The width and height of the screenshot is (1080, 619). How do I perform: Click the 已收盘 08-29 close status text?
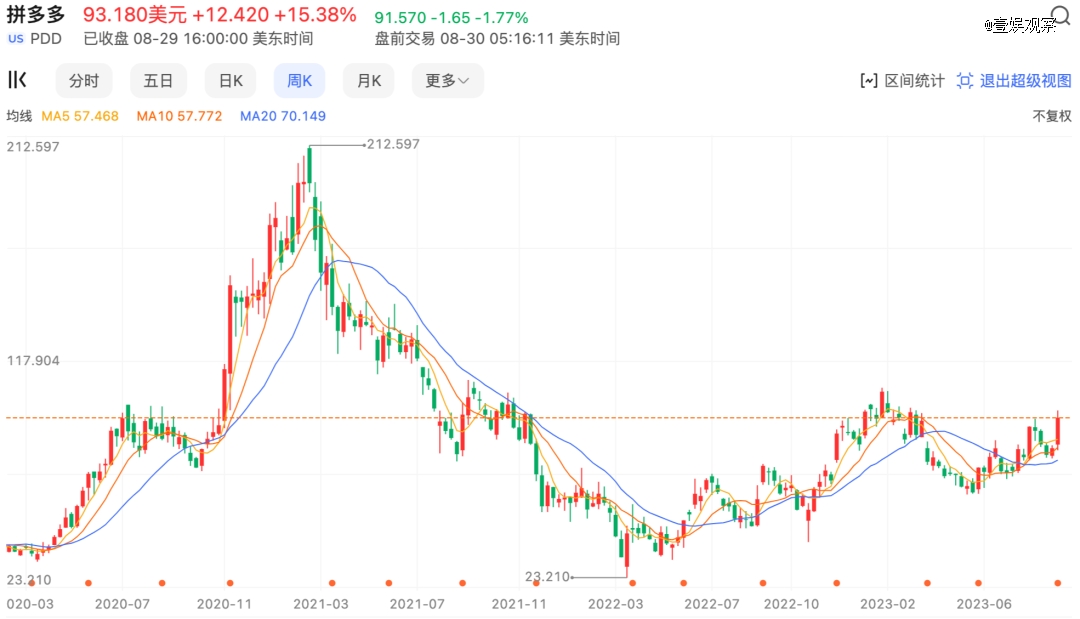coord(198,39)
